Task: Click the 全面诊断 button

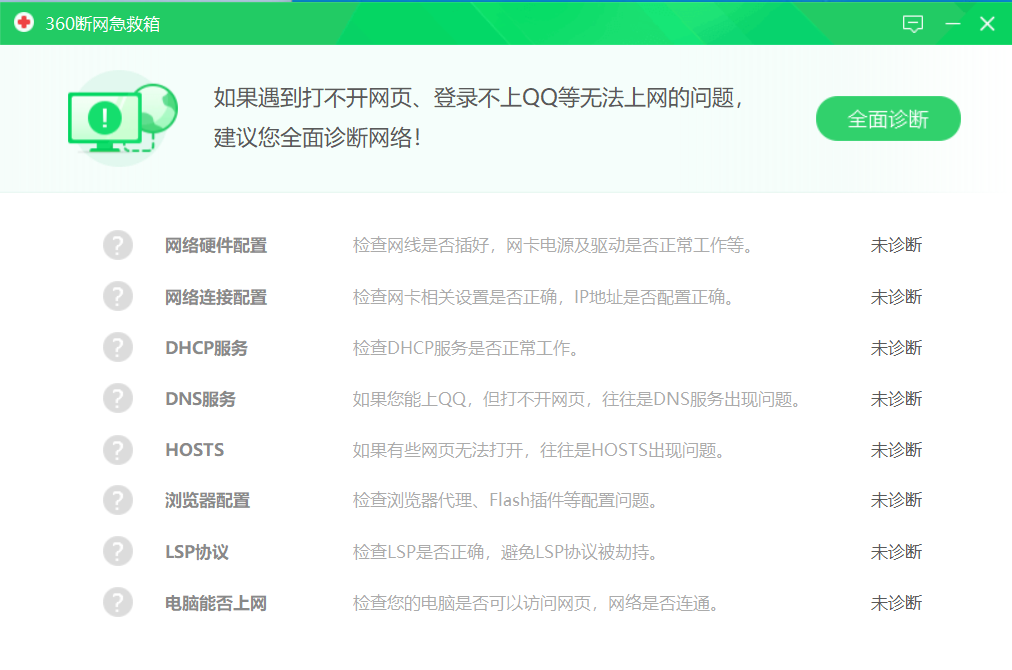Action: (x=888, y=119)
